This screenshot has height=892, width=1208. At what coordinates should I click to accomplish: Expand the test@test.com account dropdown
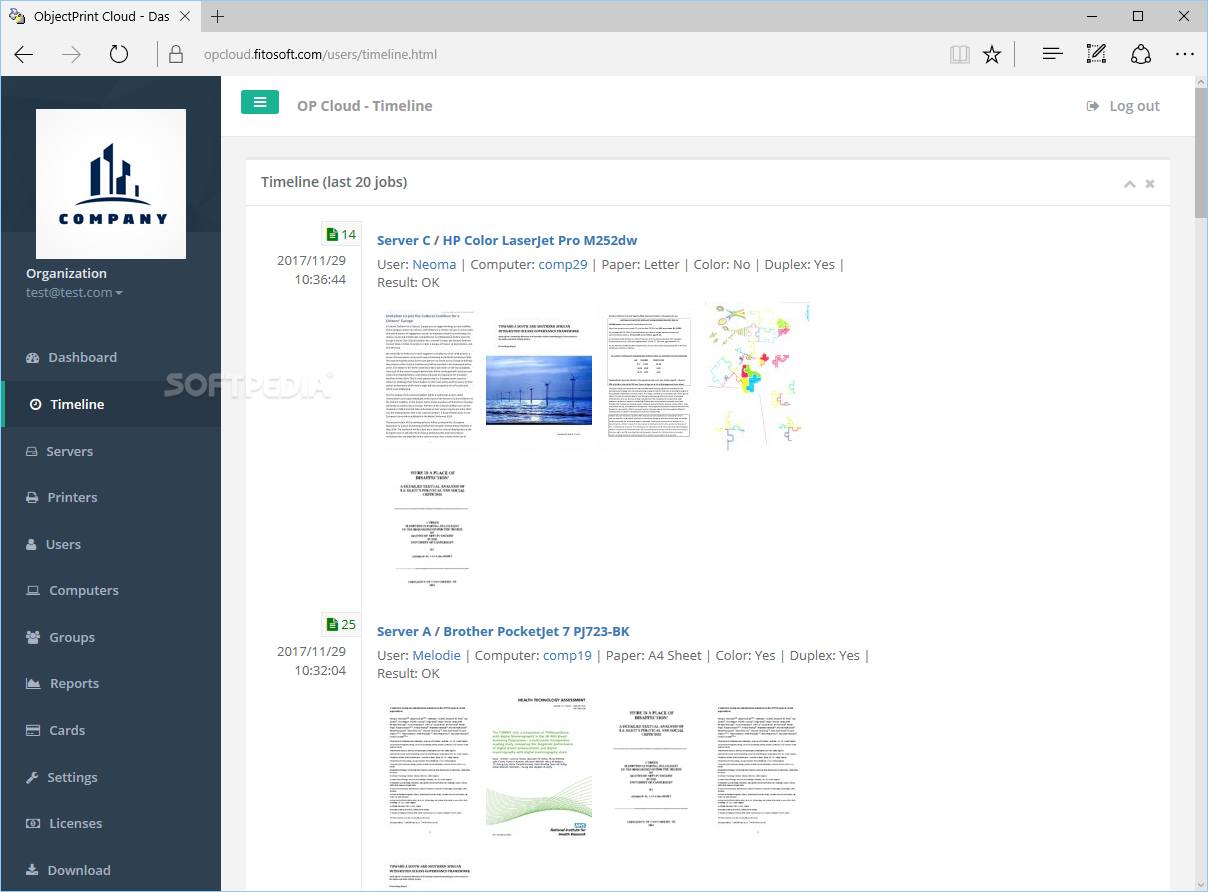(75, 293)
